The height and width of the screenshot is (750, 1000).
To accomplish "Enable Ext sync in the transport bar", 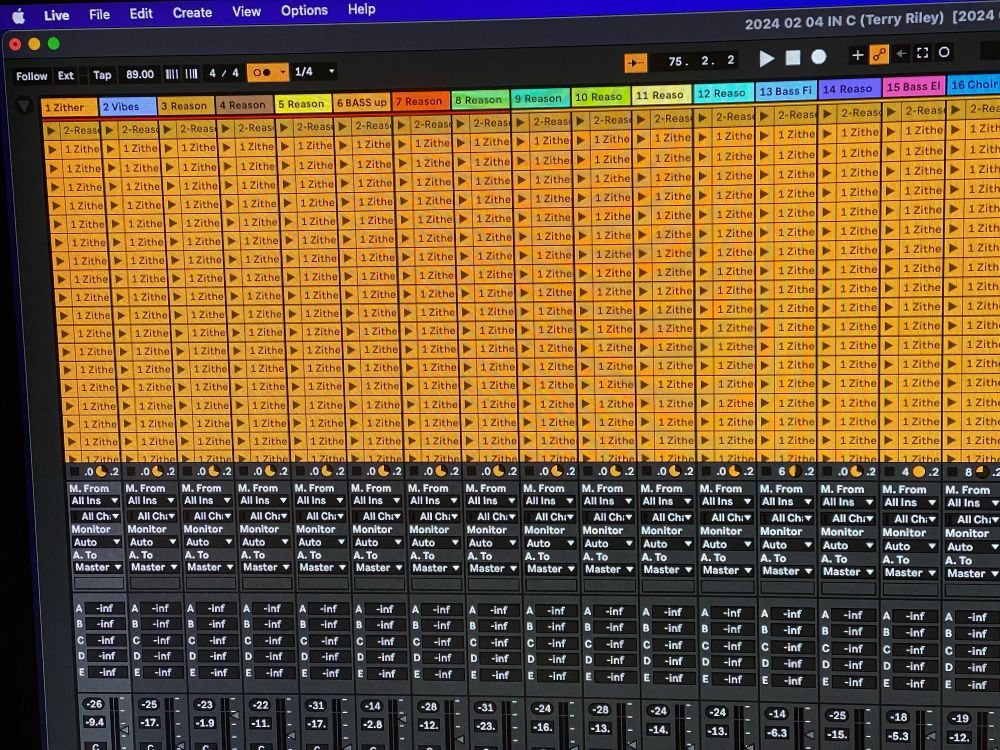I will (66, 74).
